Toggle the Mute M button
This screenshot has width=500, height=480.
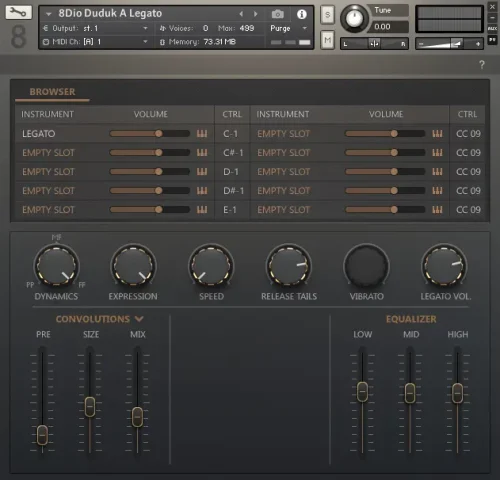(x=328, y=40)
